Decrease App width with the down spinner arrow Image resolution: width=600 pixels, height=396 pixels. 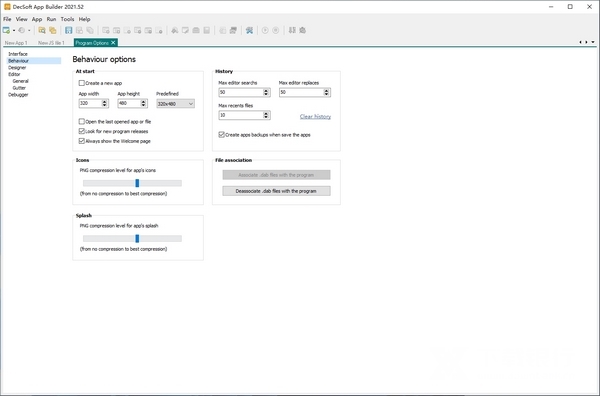104,105
